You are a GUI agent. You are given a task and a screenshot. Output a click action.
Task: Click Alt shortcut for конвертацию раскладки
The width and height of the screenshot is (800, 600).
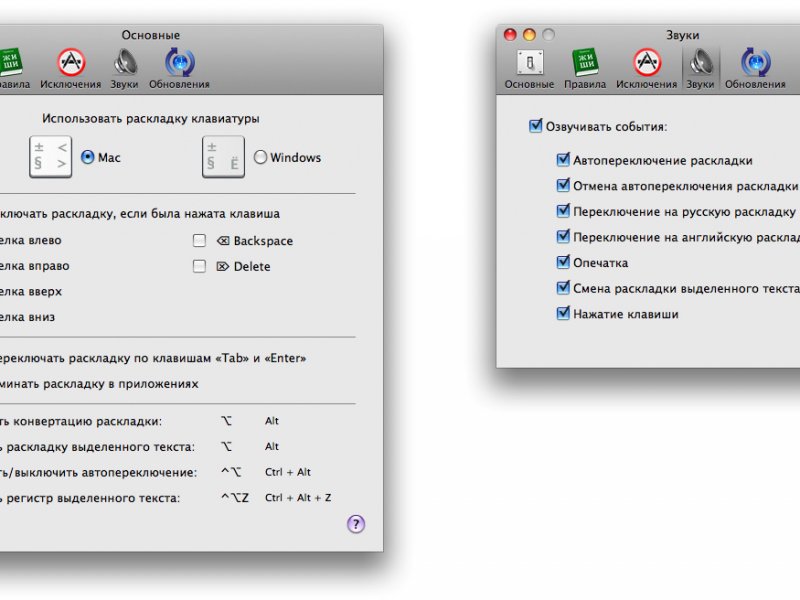click(x=272, y=421)
